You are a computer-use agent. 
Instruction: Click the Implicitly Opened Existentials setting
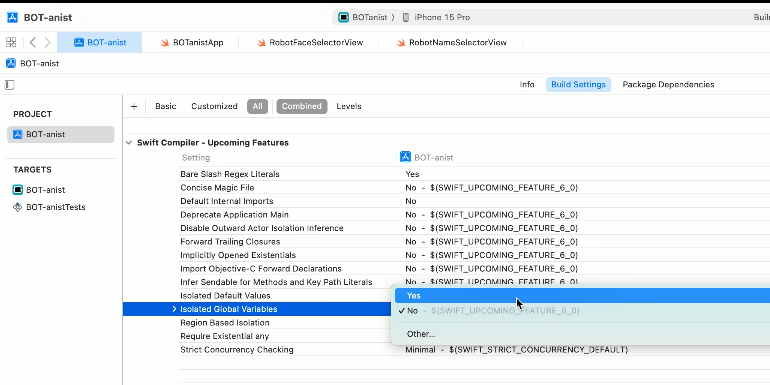(238, 255)
